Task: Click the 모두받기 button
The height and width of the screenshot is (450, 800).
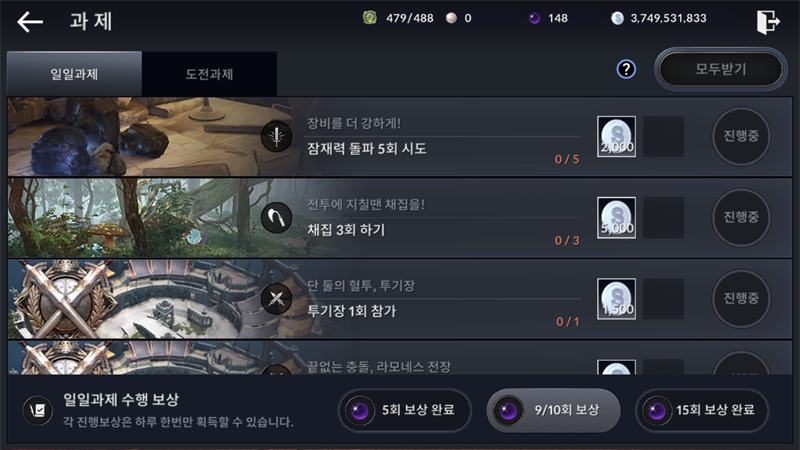Action: click(721, 69)
